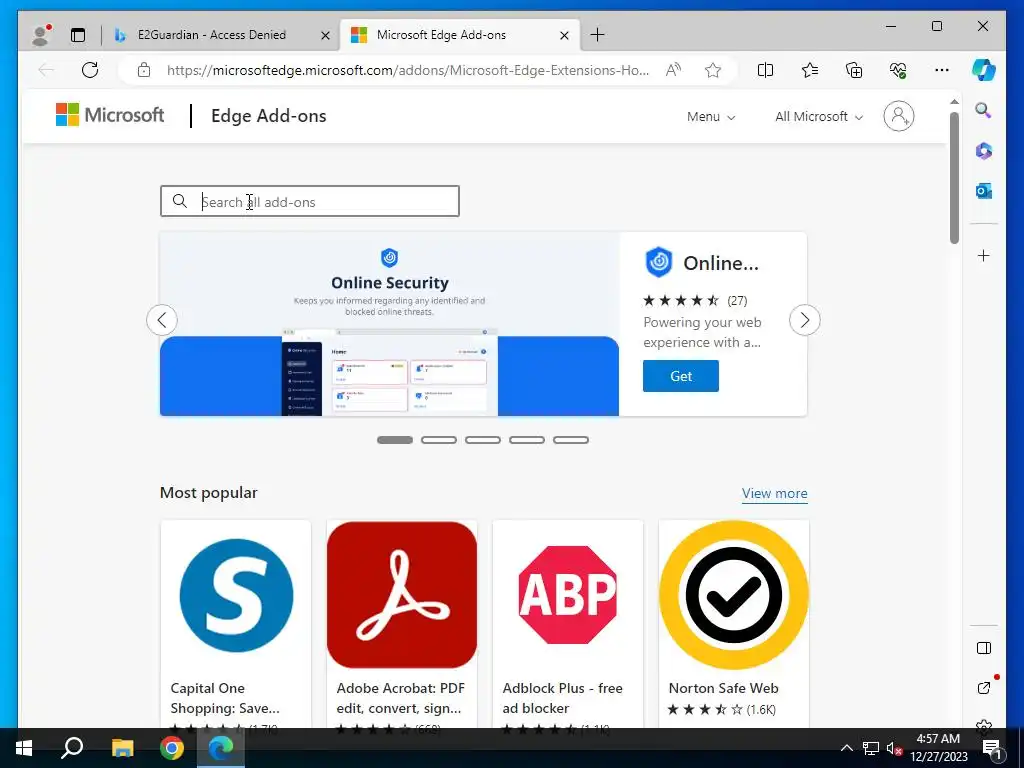The image size is (1024, 768).
Task: Select second carousel indicator
Action: [x=439, y=440]
